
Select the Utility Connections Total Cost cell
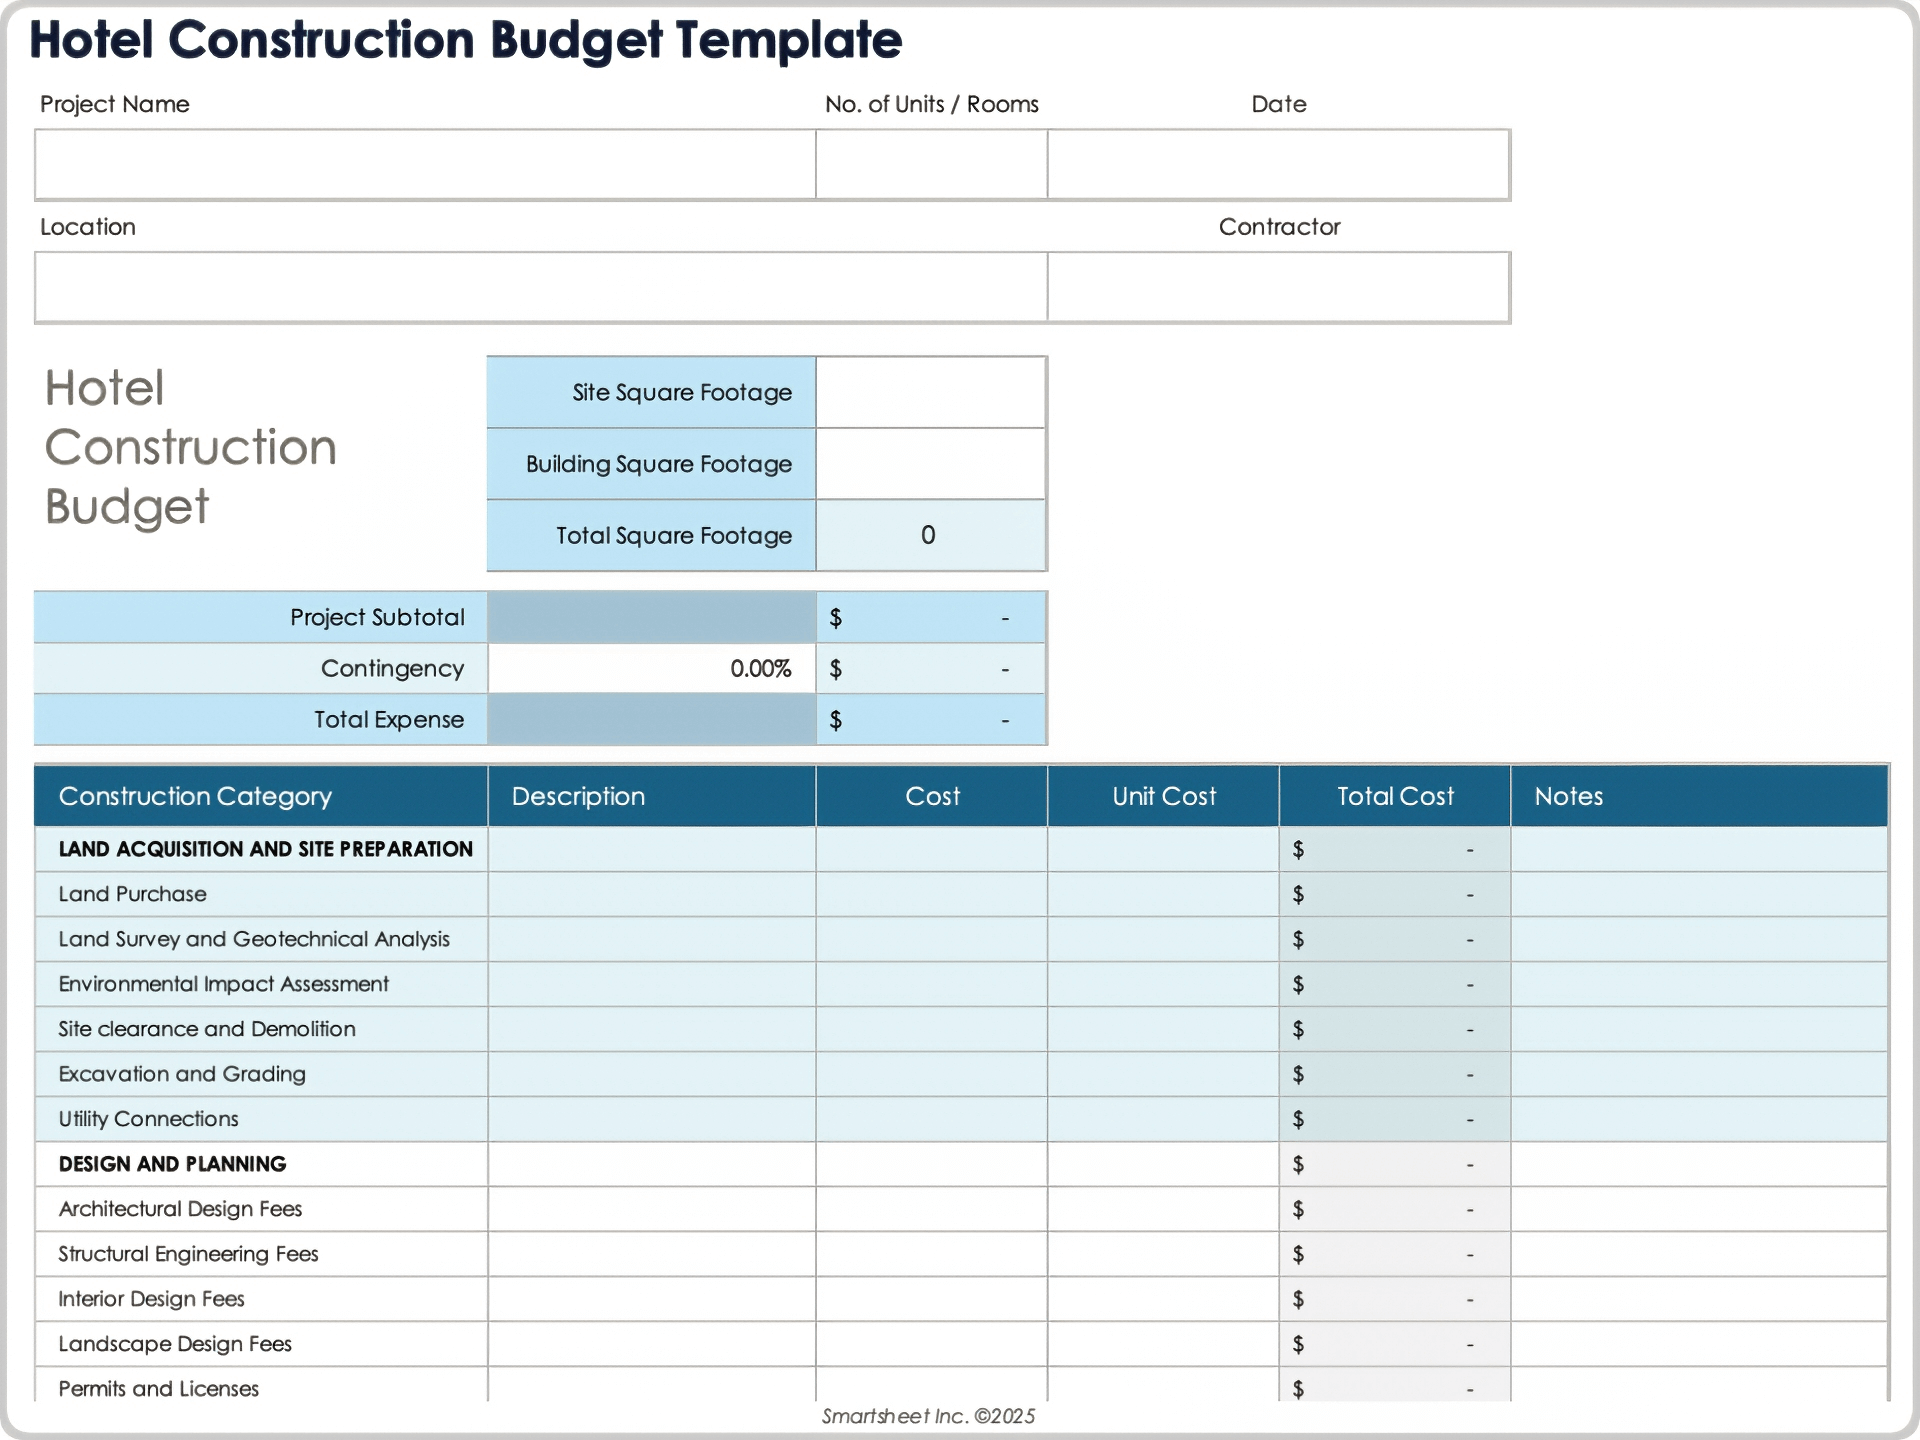tap(1394, 1119)
